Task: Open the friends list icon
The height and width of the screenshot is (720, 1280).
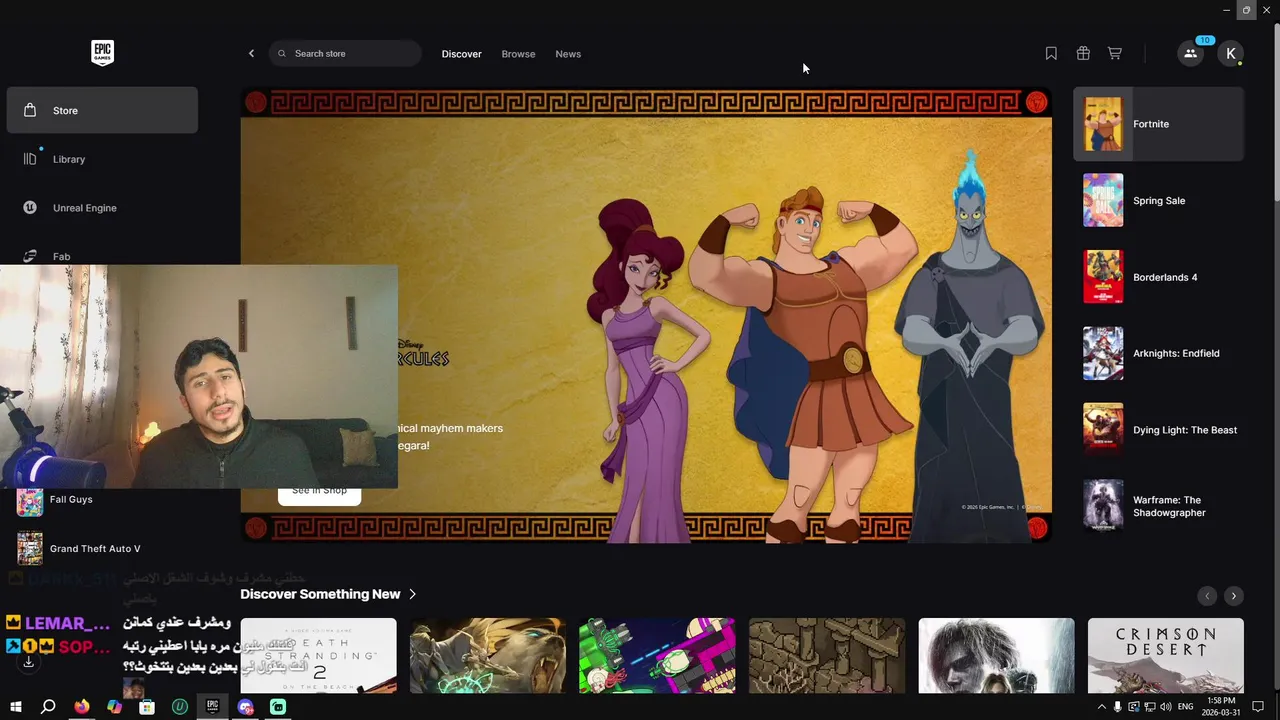Action: pos(1190,53)
